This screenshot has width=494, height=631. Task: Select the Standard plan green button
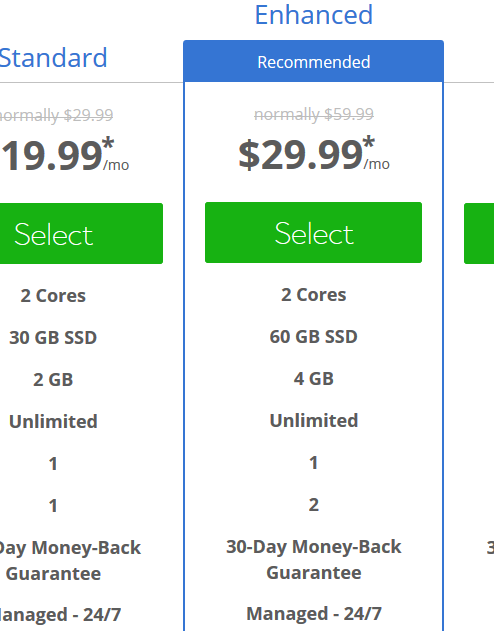[x=81, y=233]
